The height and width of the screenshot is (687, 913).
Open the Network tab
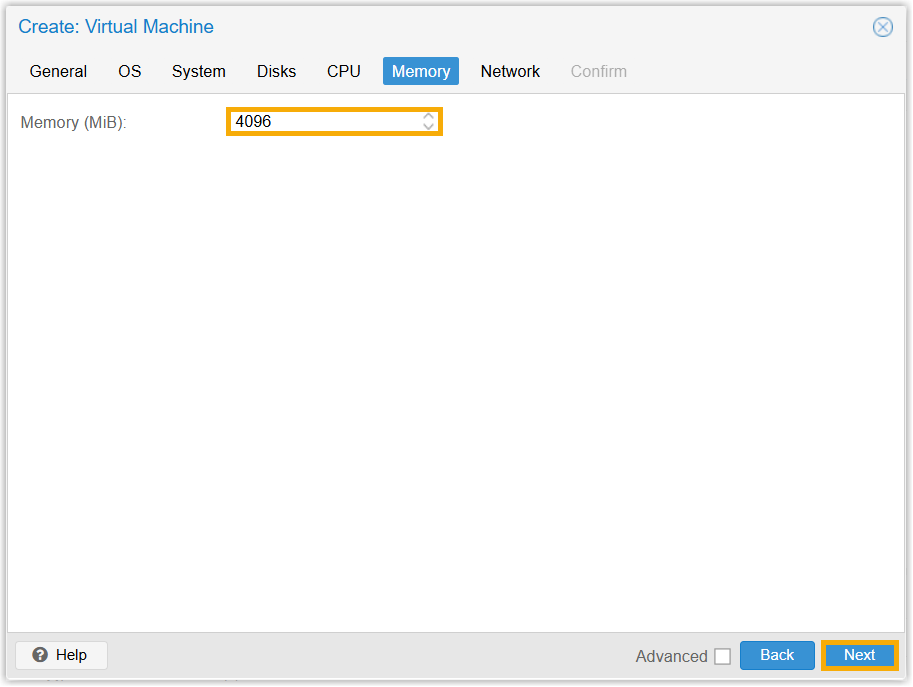pyautogui.click(x=510, y=71)
